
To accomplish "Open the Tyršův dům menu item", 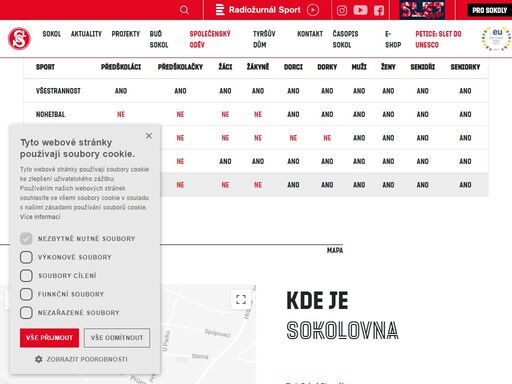I will pyautogui.click(x=264, y=39).
